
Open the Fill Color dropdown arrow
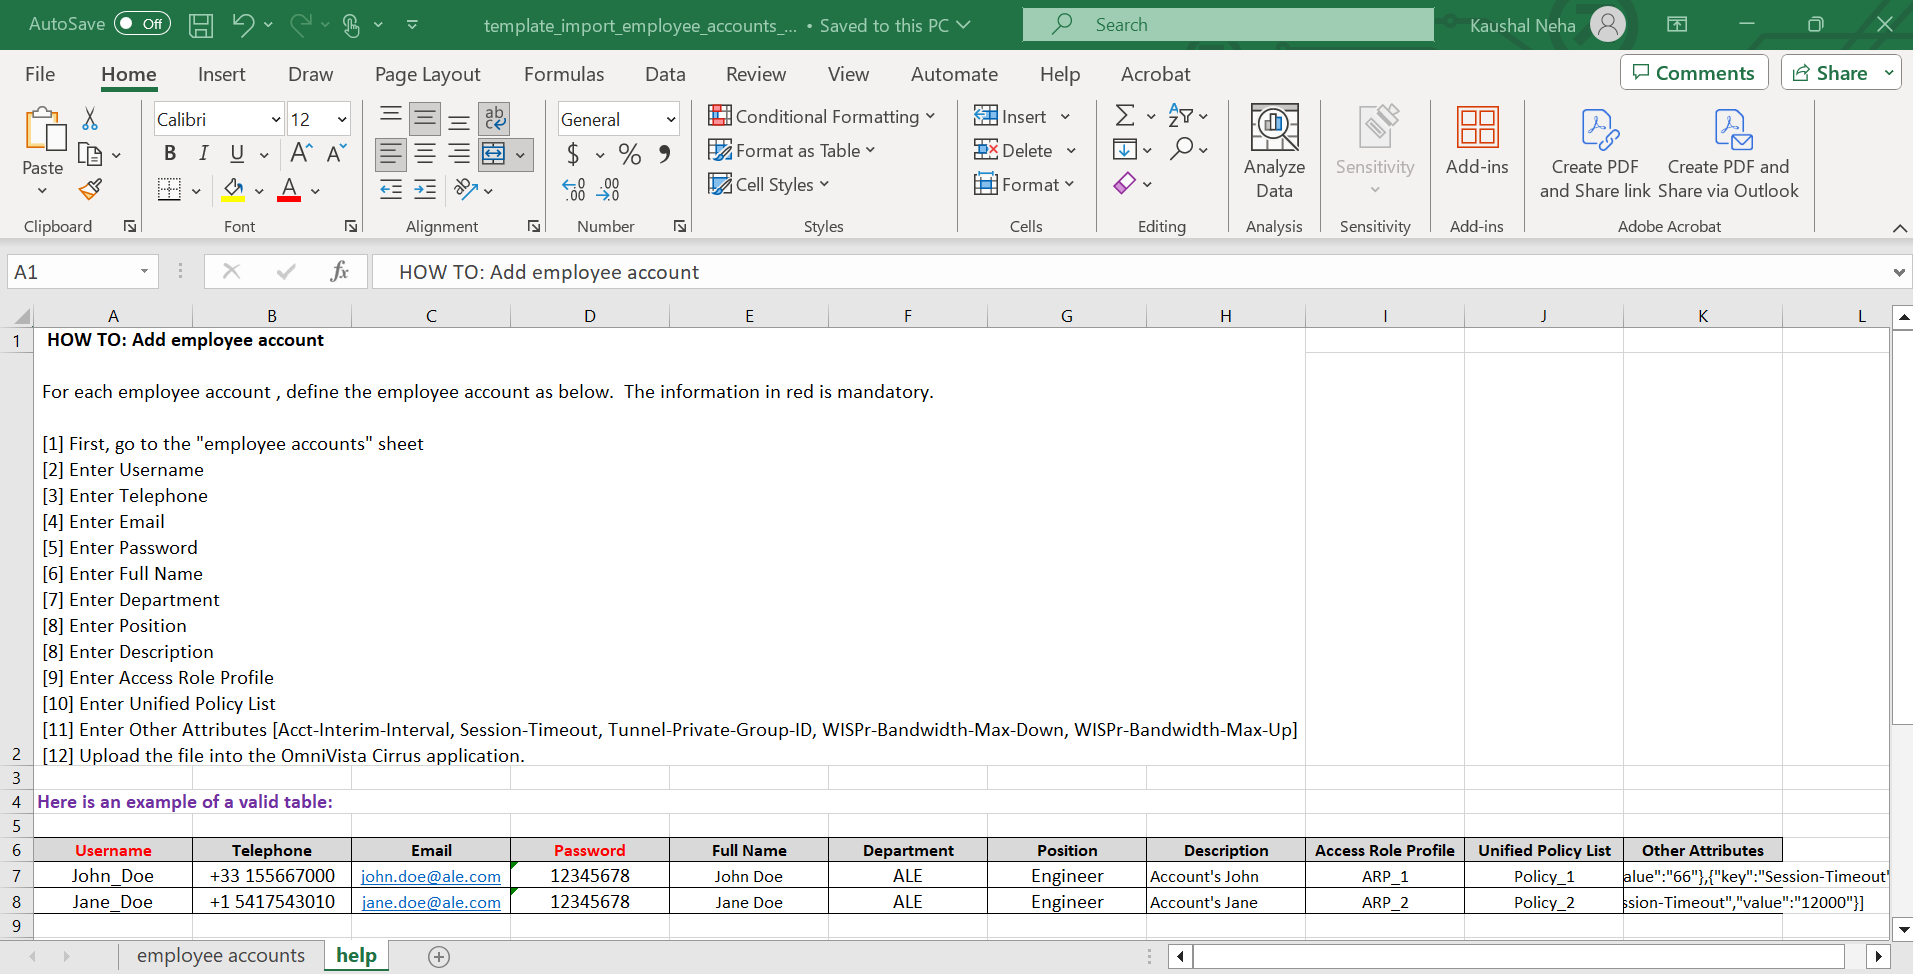[259, 190]
